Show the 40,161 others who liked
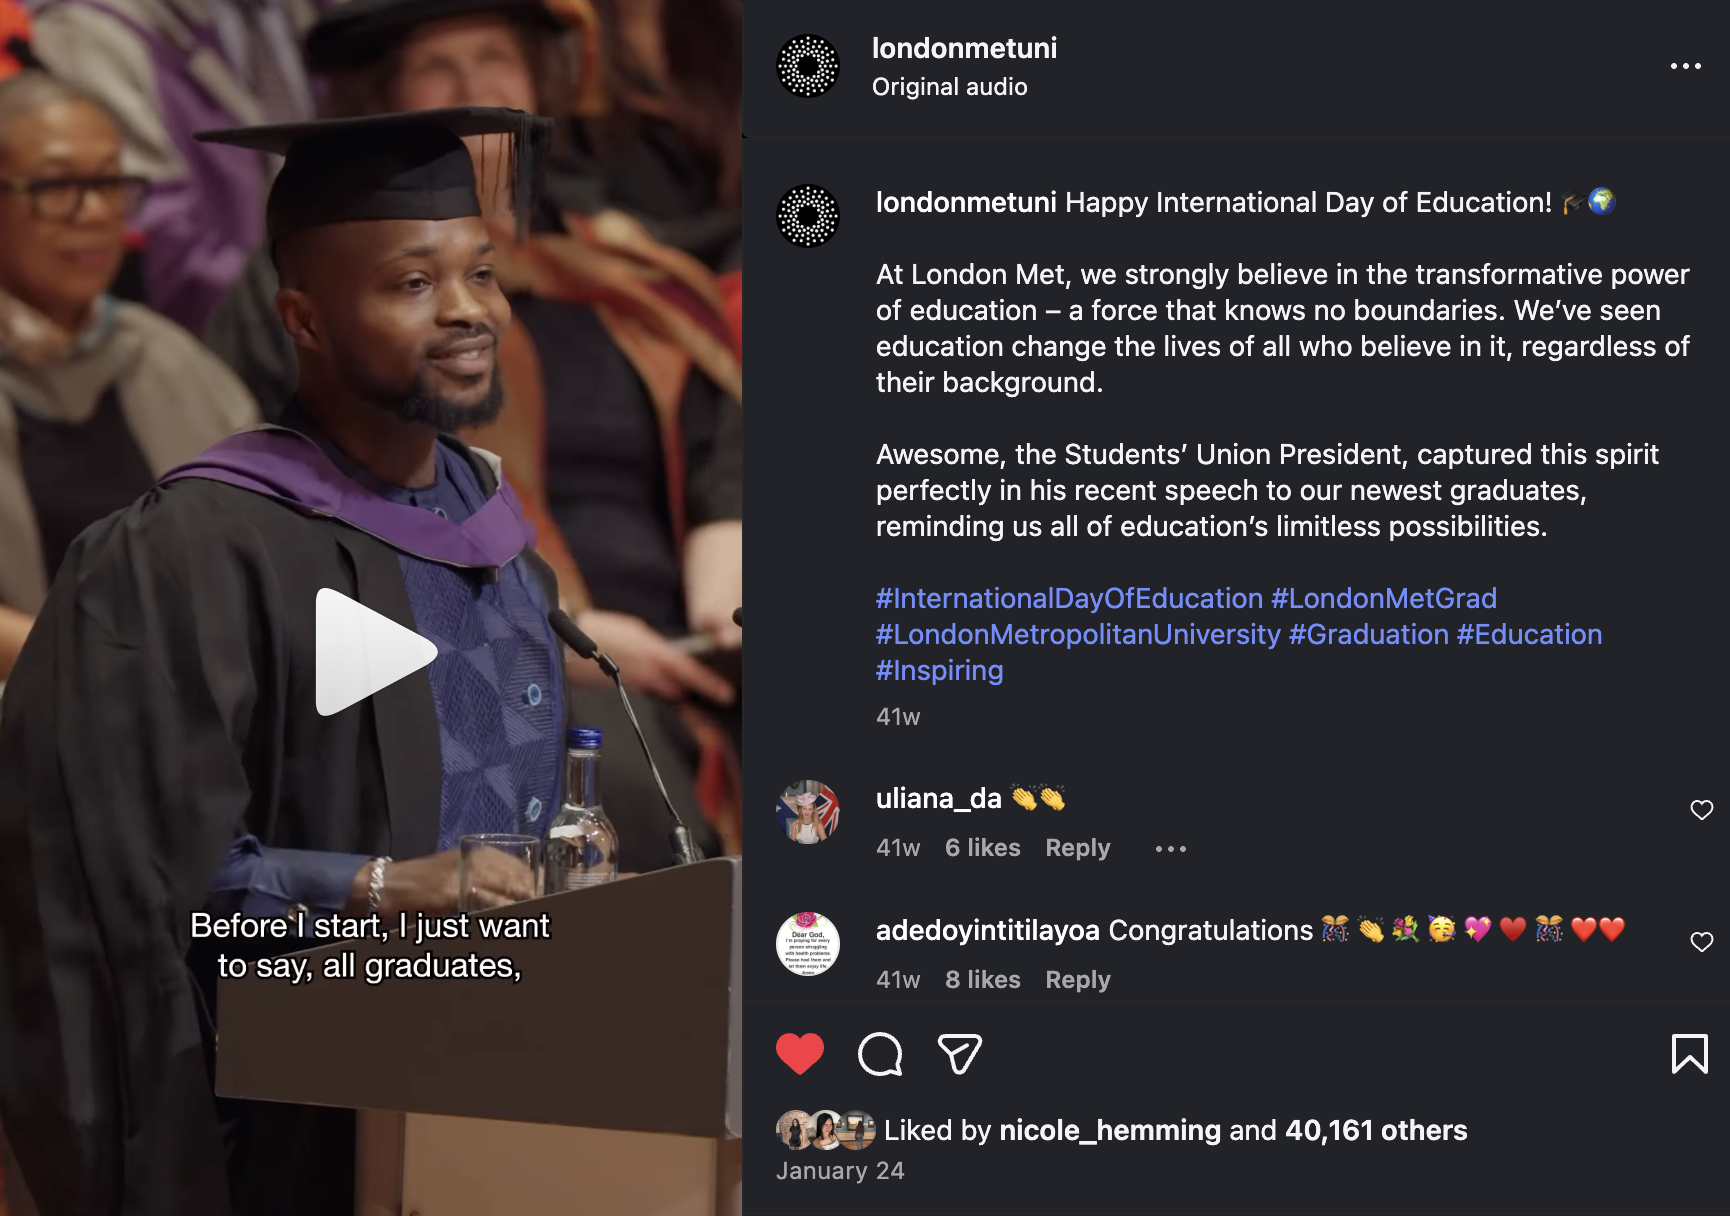1730x1216 pixels. coord(1375,1130)
